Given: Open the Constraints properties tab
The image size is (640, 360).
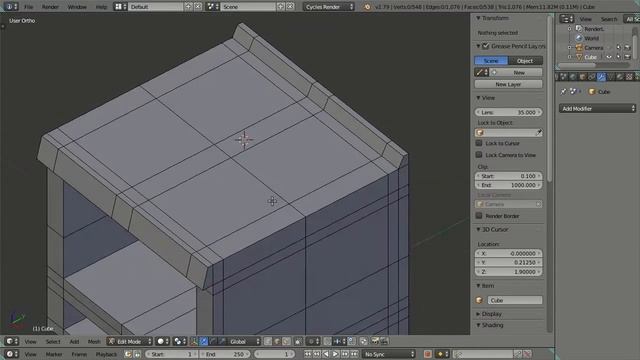Looking at the screenshot, I should click(x=592, y=77).
